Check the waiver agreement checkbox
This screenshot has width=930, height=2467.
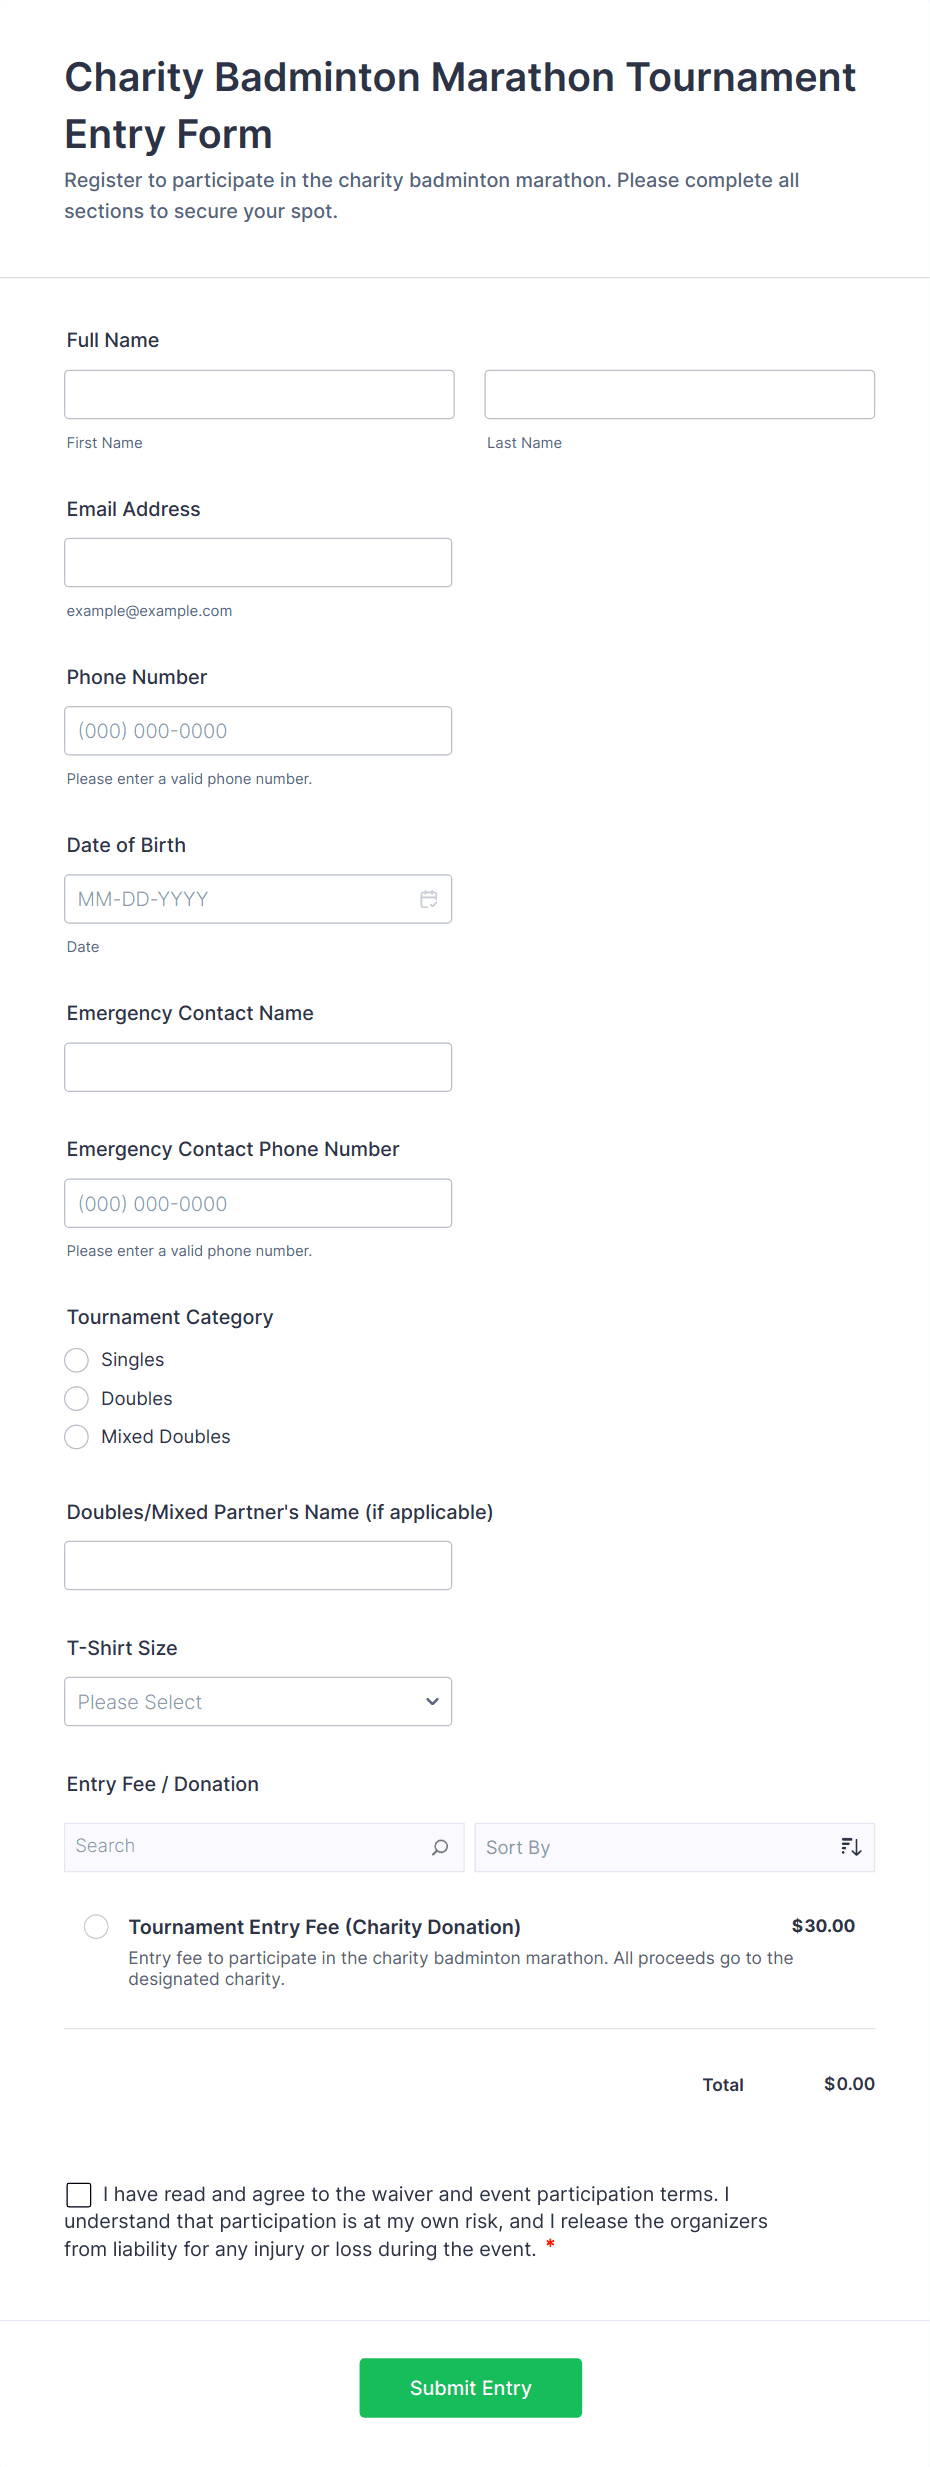pos(79,2194)
